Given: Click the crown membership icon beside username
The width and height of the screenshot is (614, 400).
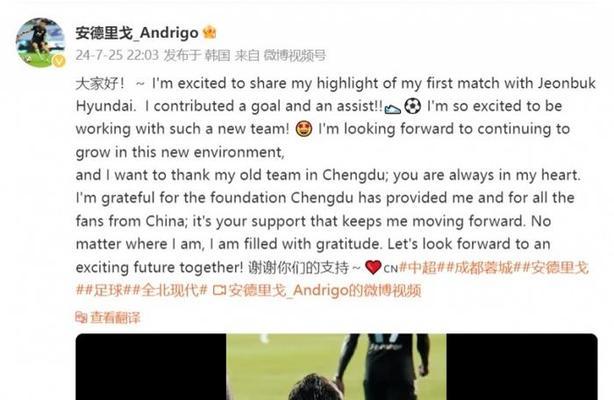Looking at the screenshot, I should [209, 33].
